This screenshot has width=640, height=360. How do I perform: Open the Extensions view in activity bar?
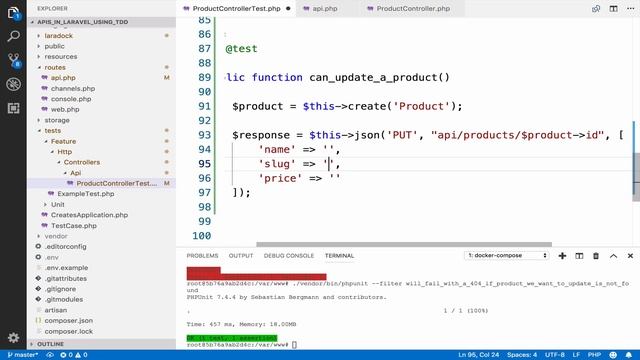[x=13, y=108]
